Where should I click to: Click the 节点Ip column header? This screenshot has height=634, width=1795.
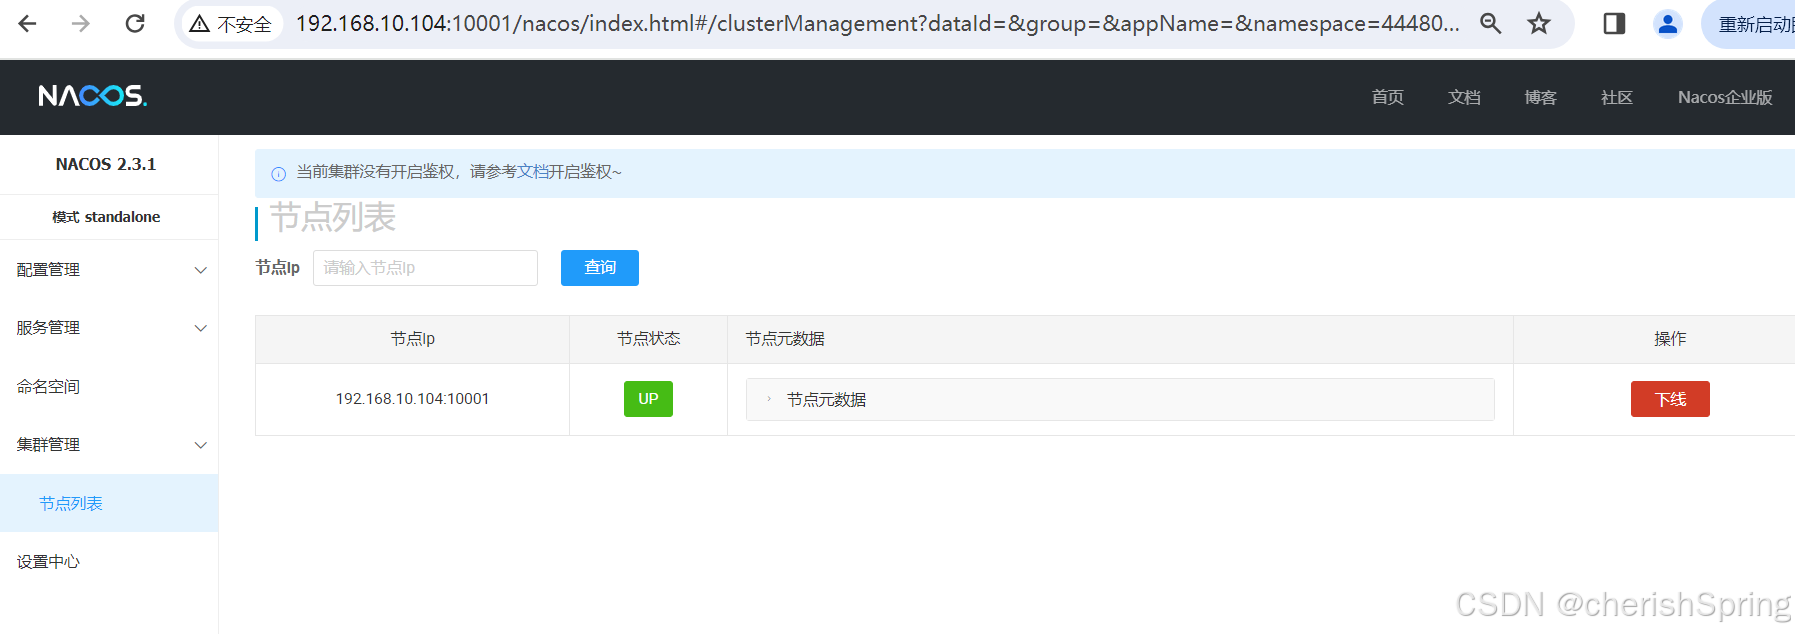(412, 339)
